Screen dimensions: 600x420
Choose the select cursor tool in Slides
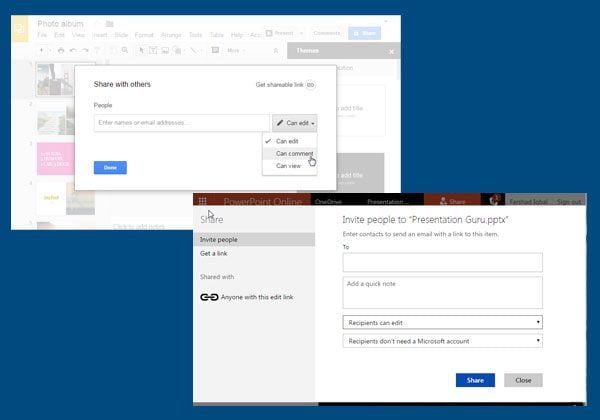pyautogui.click(x=141, y=50)
